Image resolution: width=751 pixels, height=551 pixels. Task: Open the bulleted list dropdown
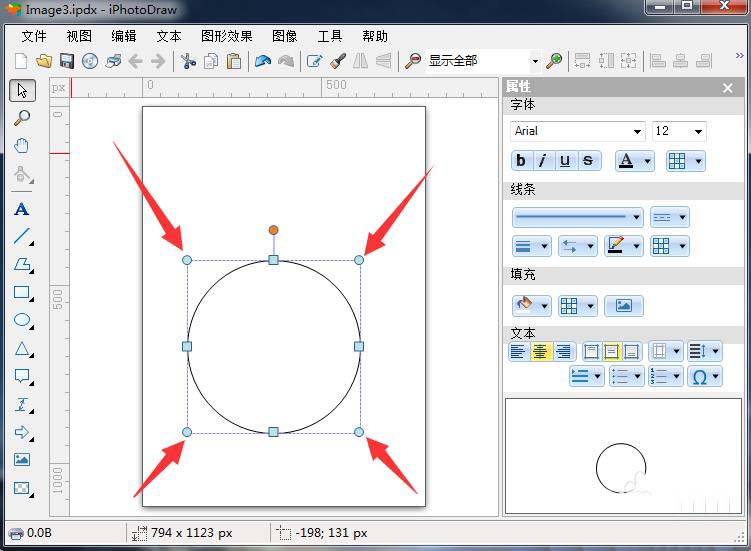(x=626, y=377)
